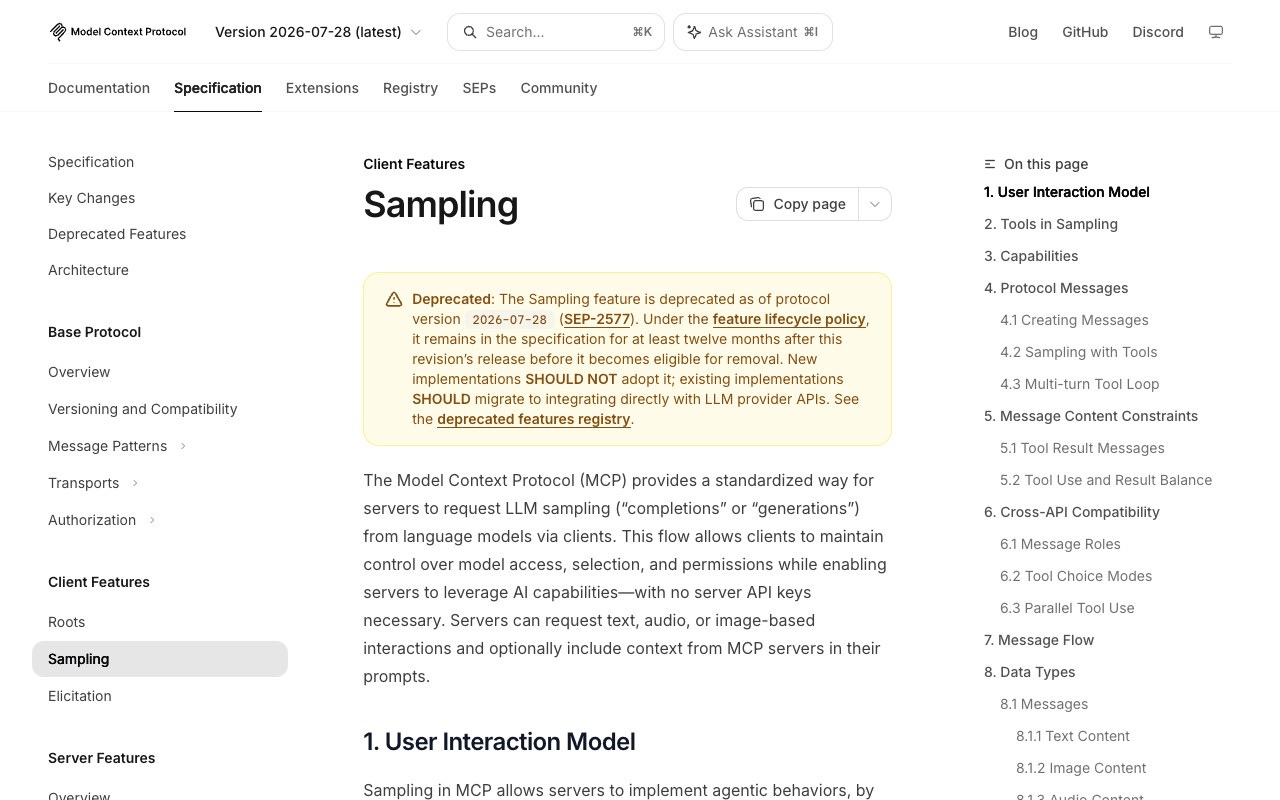
Task: Open the Copy page options chevron
Action: tap(875, 204)
